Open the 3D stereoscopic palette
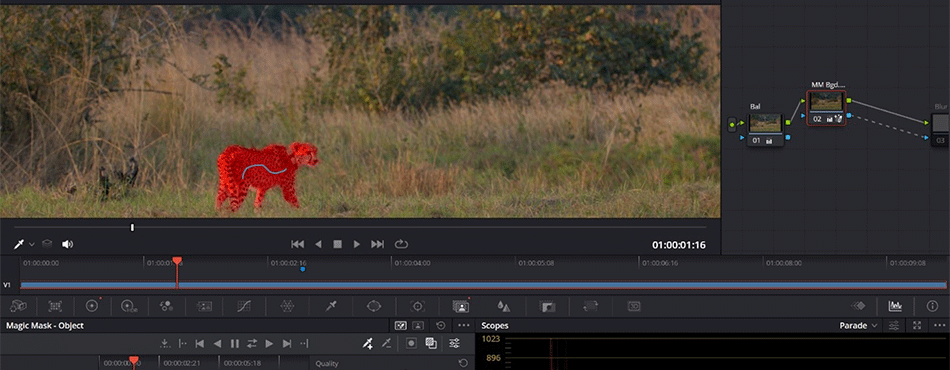This screenshot has width=950, height=370. click(x=634, y=306)
